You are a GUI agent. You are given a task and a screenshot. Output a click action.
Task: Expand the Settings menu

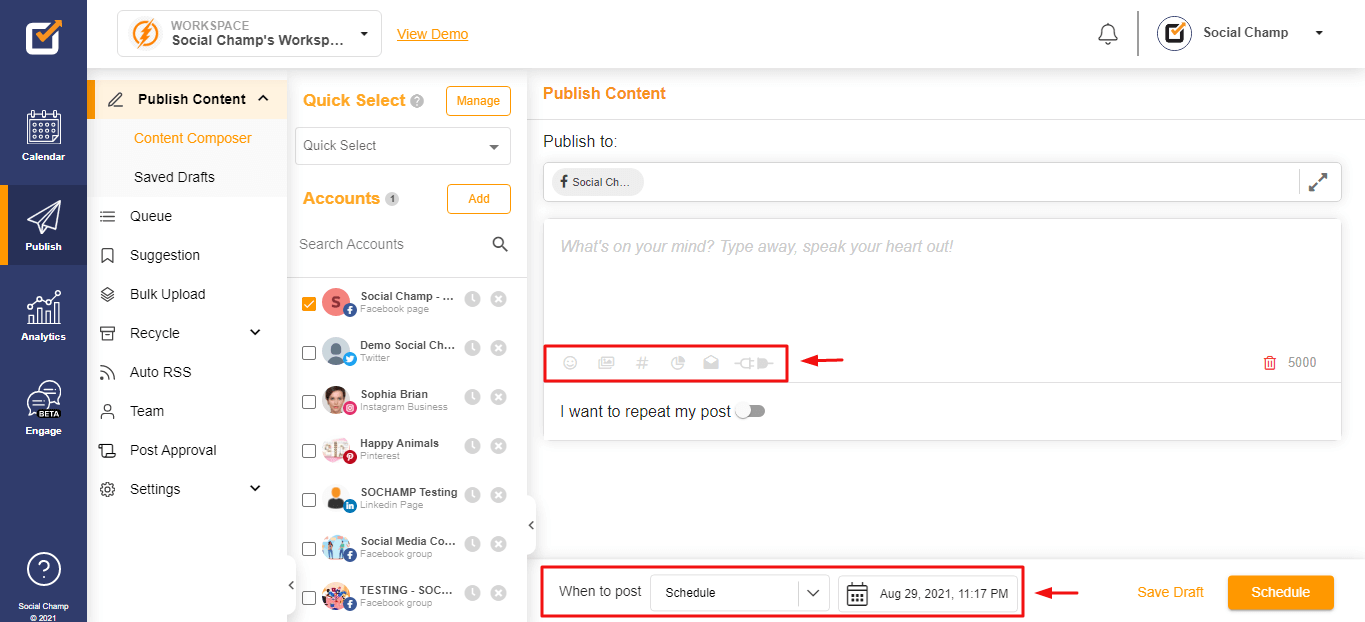tap(255, 488)
